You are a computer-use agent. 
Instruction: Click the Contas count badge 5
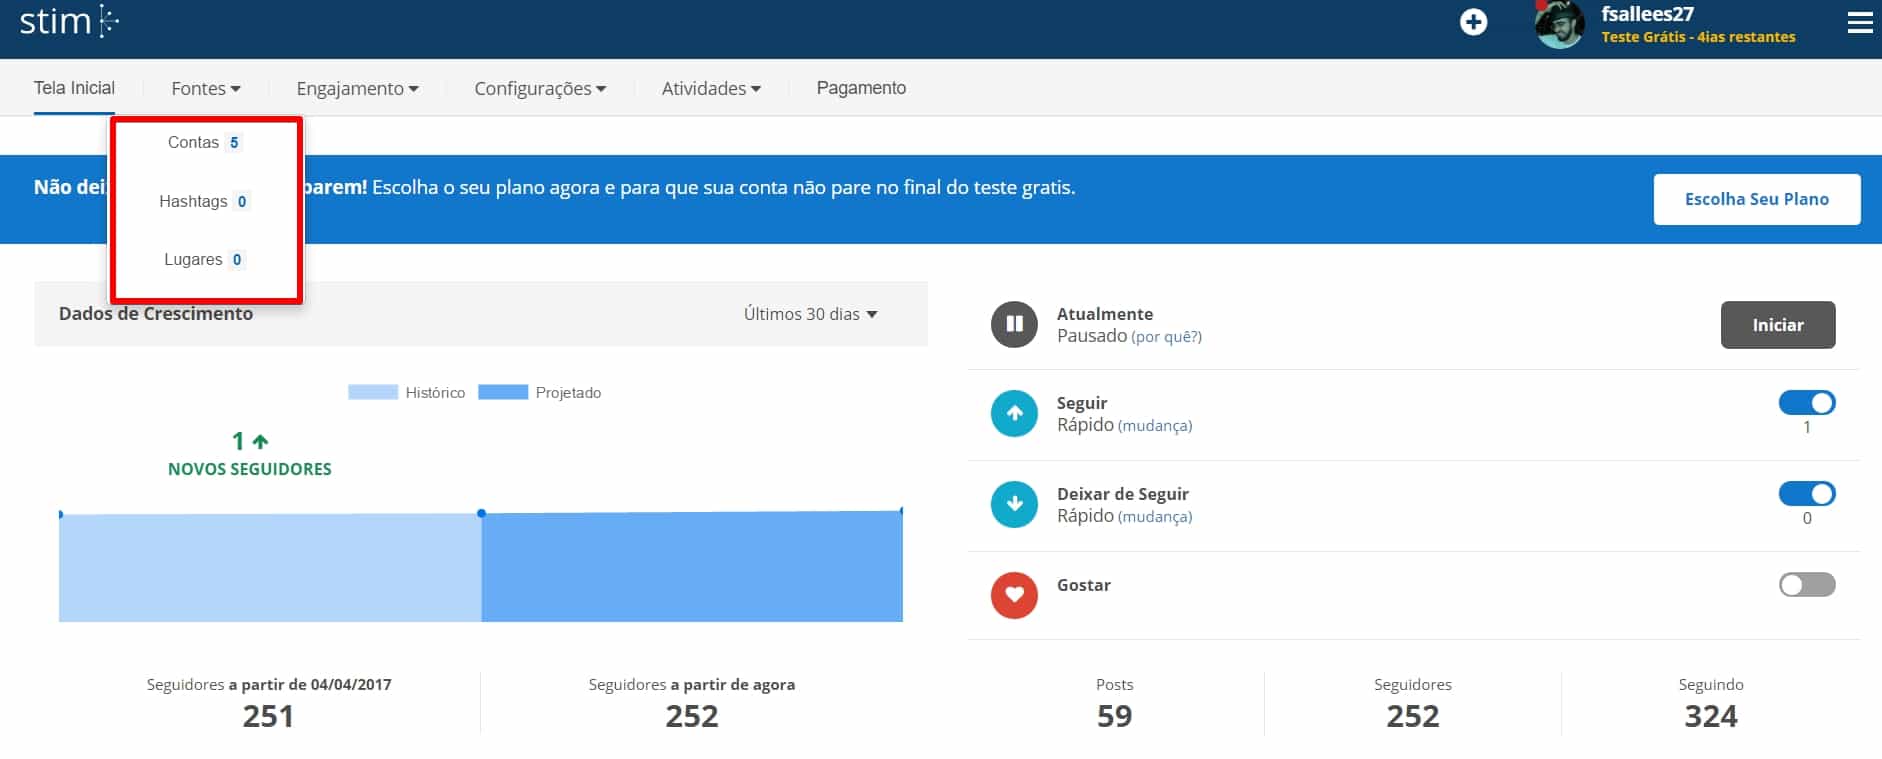(234, 142)
